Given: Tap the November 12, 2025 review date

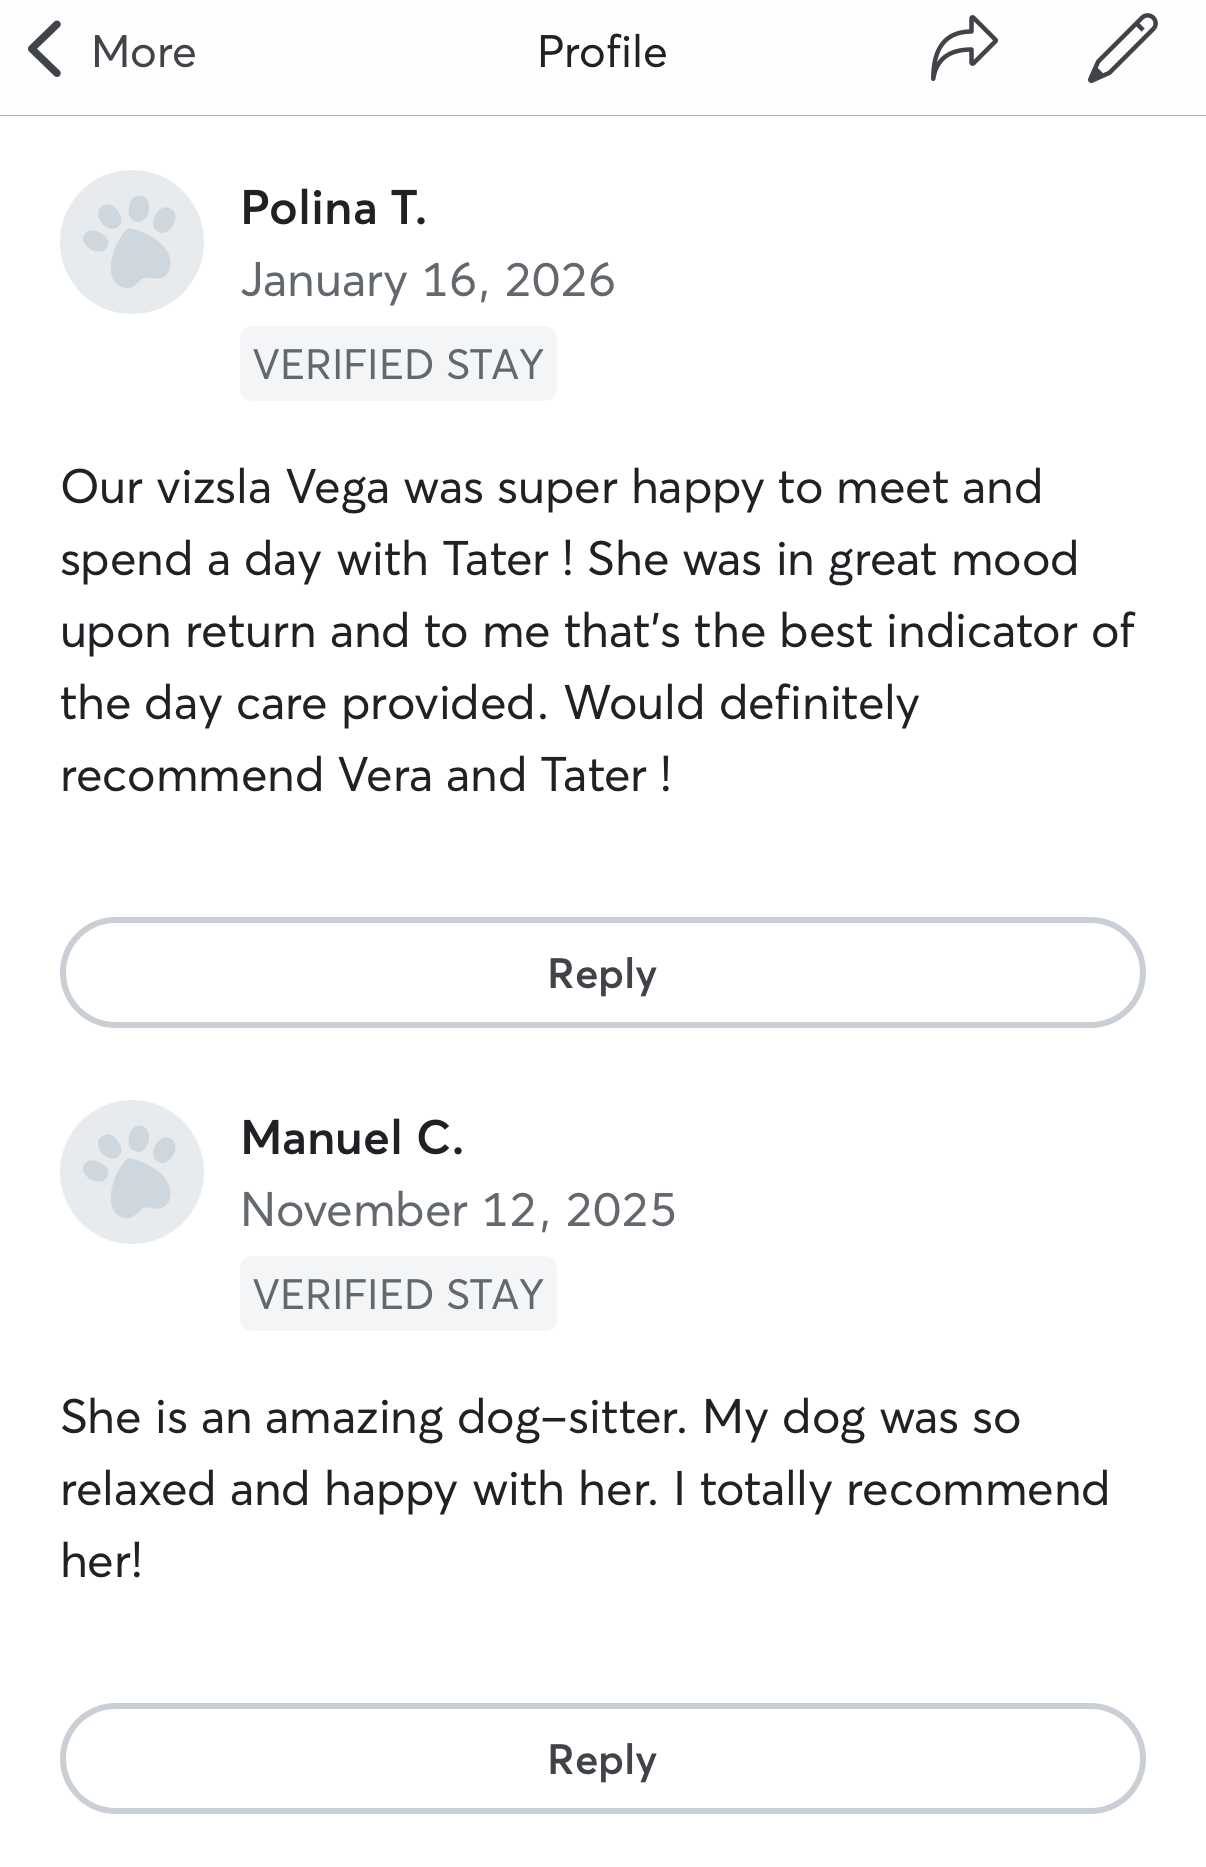Looking at the screenshot, I should [458, 1210].
